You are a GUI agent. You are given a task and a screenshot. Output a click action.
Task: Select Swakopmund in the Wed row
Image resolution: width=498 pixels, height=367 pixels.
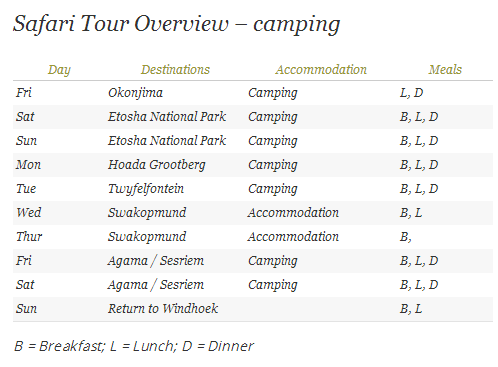click(147, 213)
